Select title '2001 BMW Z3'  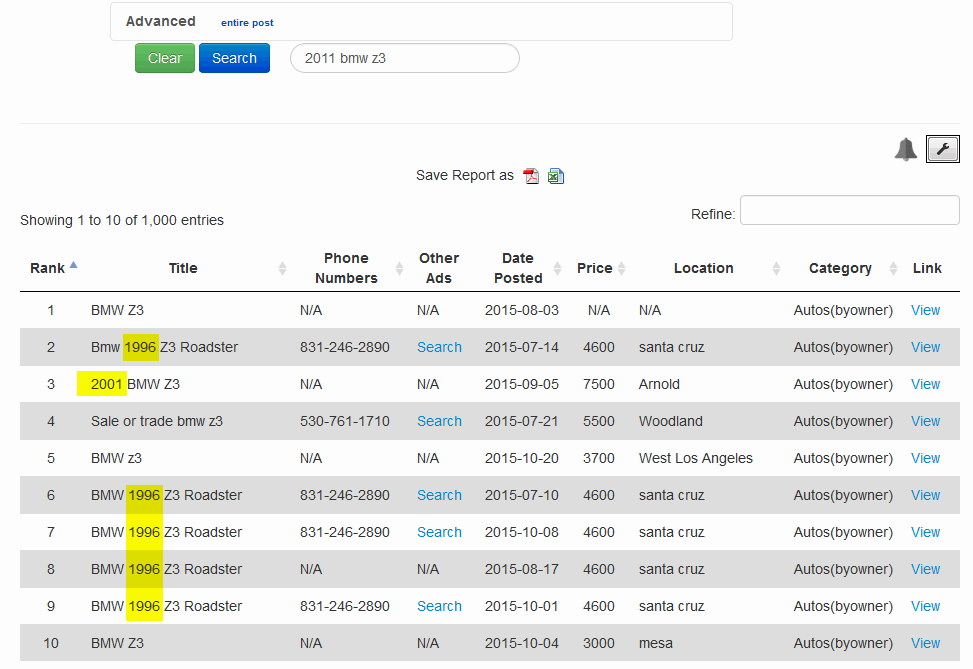pos(135,385)
